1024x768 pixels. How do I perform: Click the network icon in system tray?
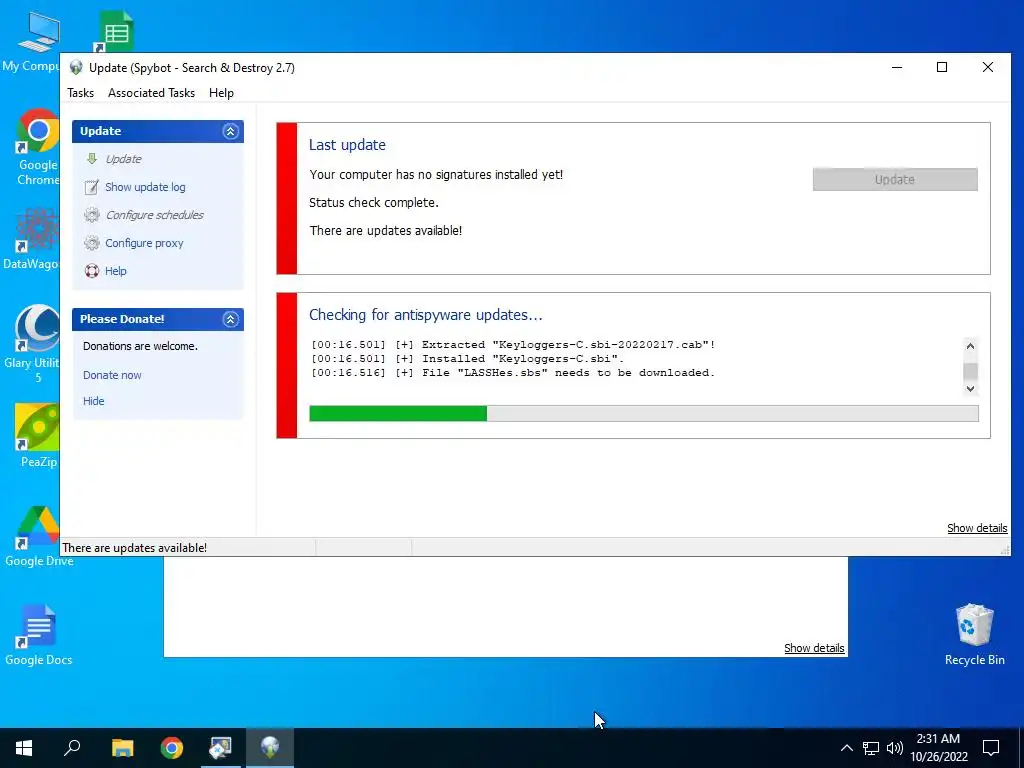pyautogui.click(x=871, y=748)
